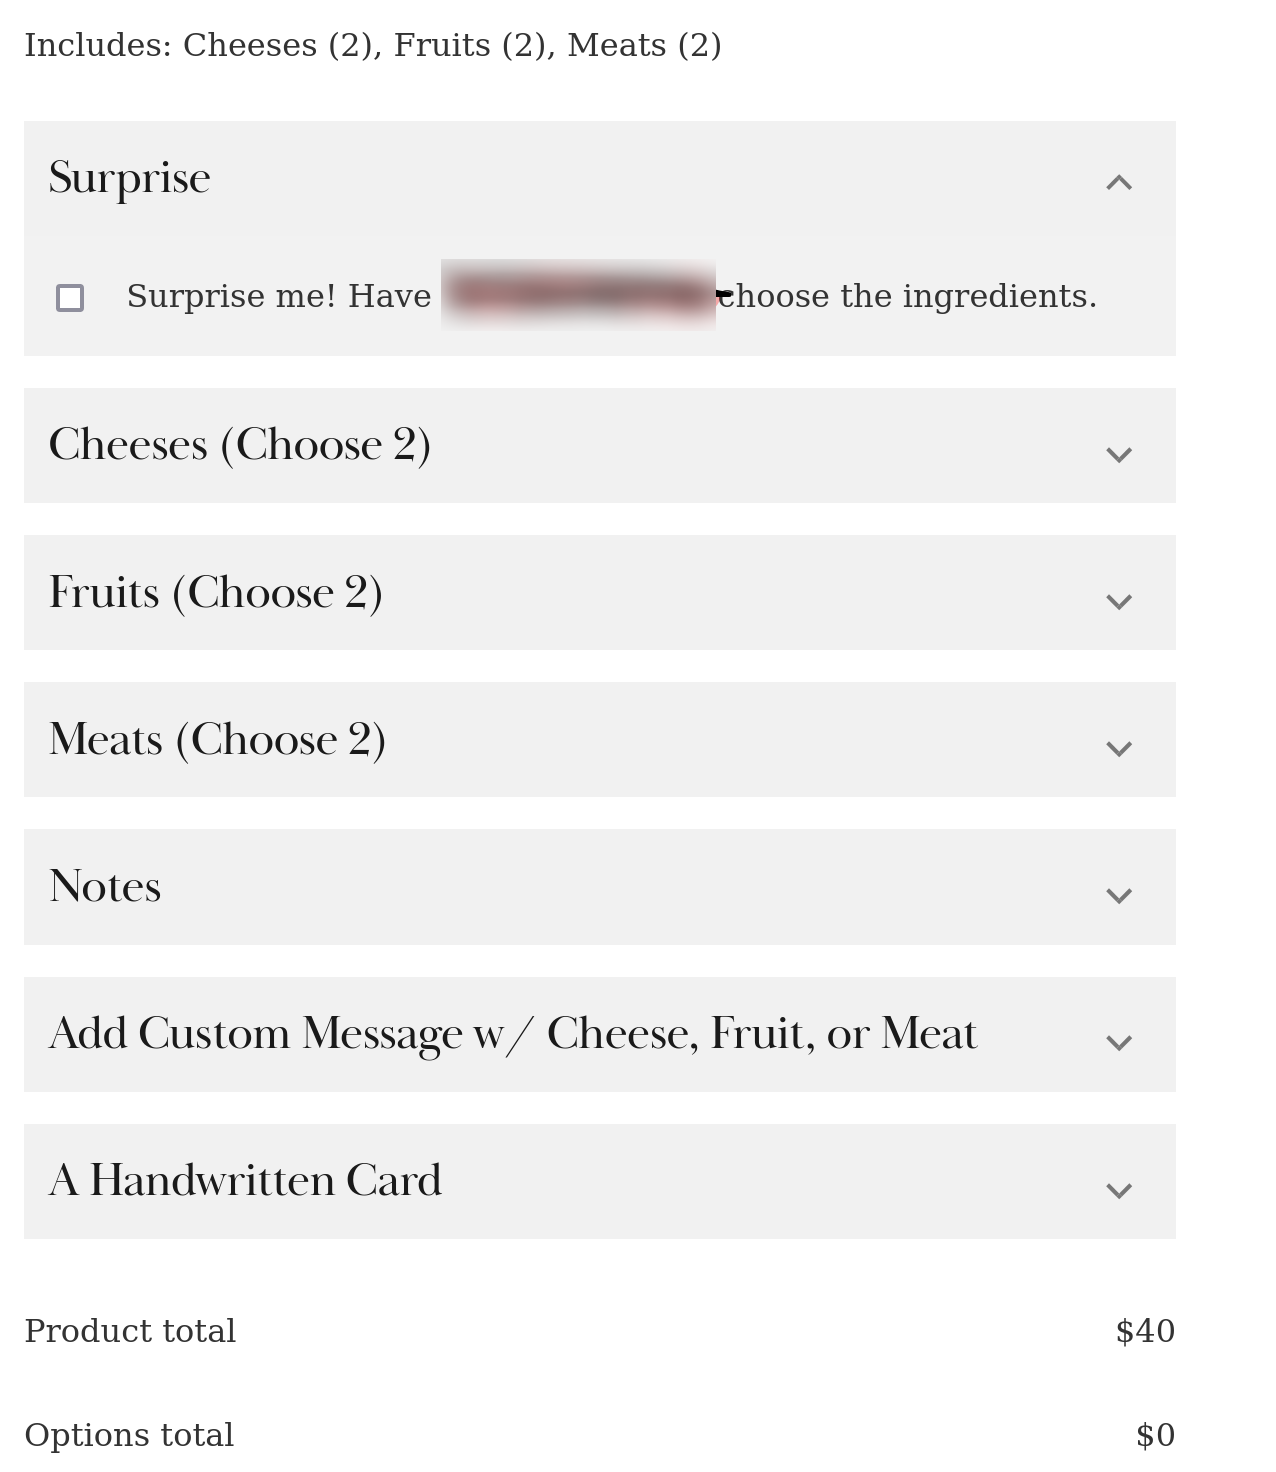Check the Surprise me checkbox
Image resolution: width=1276 pixels, height=1472 pixels.
70,298
